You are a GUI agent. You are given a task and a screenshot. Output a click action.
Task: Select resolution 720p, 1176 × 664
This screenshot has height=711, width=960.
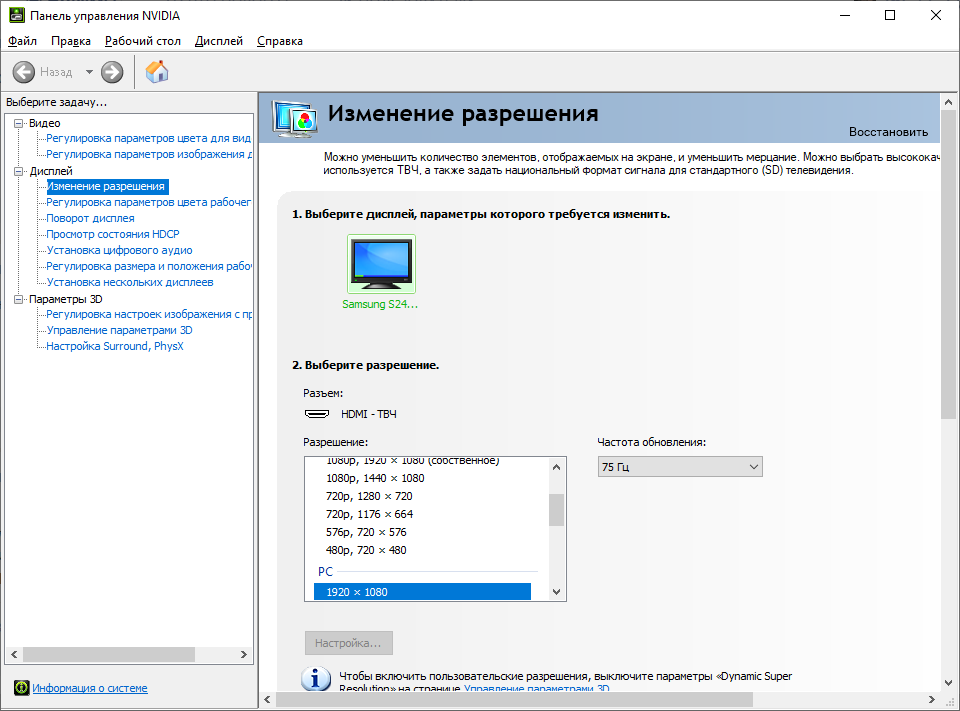[x=369, y=514]
